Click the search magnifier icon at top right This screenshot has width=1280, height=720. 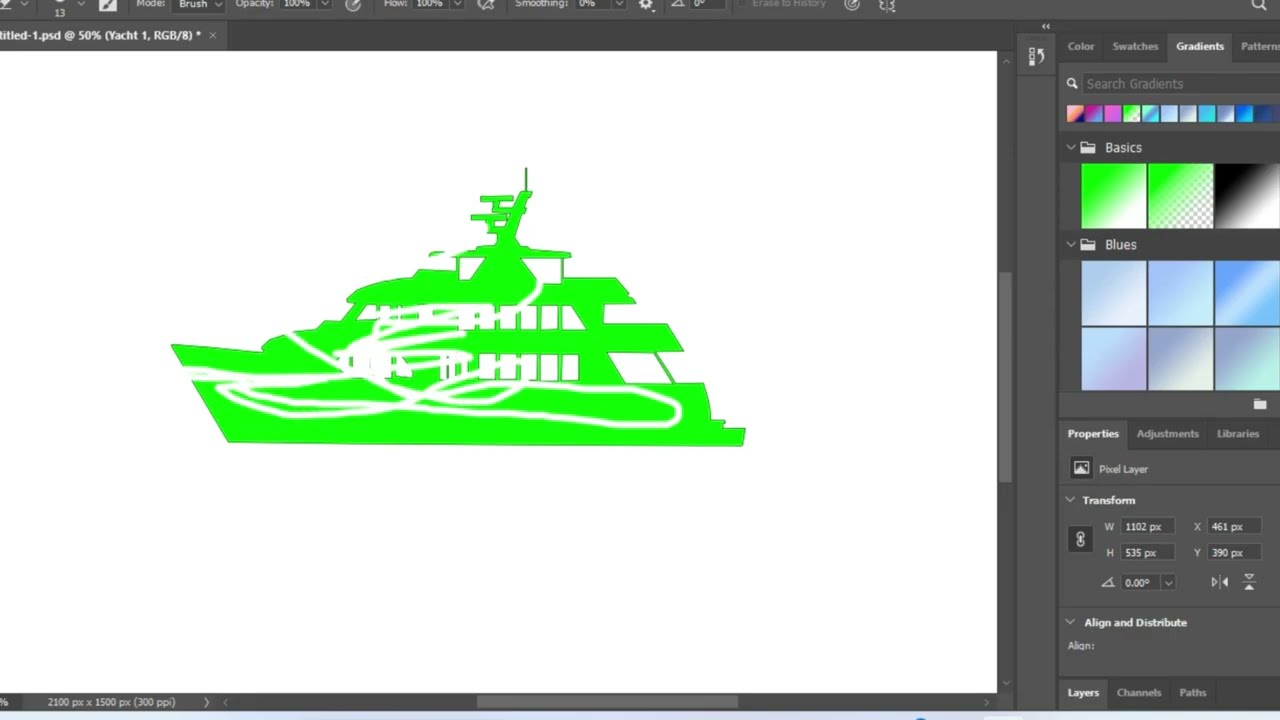[x=1259, y=5]
